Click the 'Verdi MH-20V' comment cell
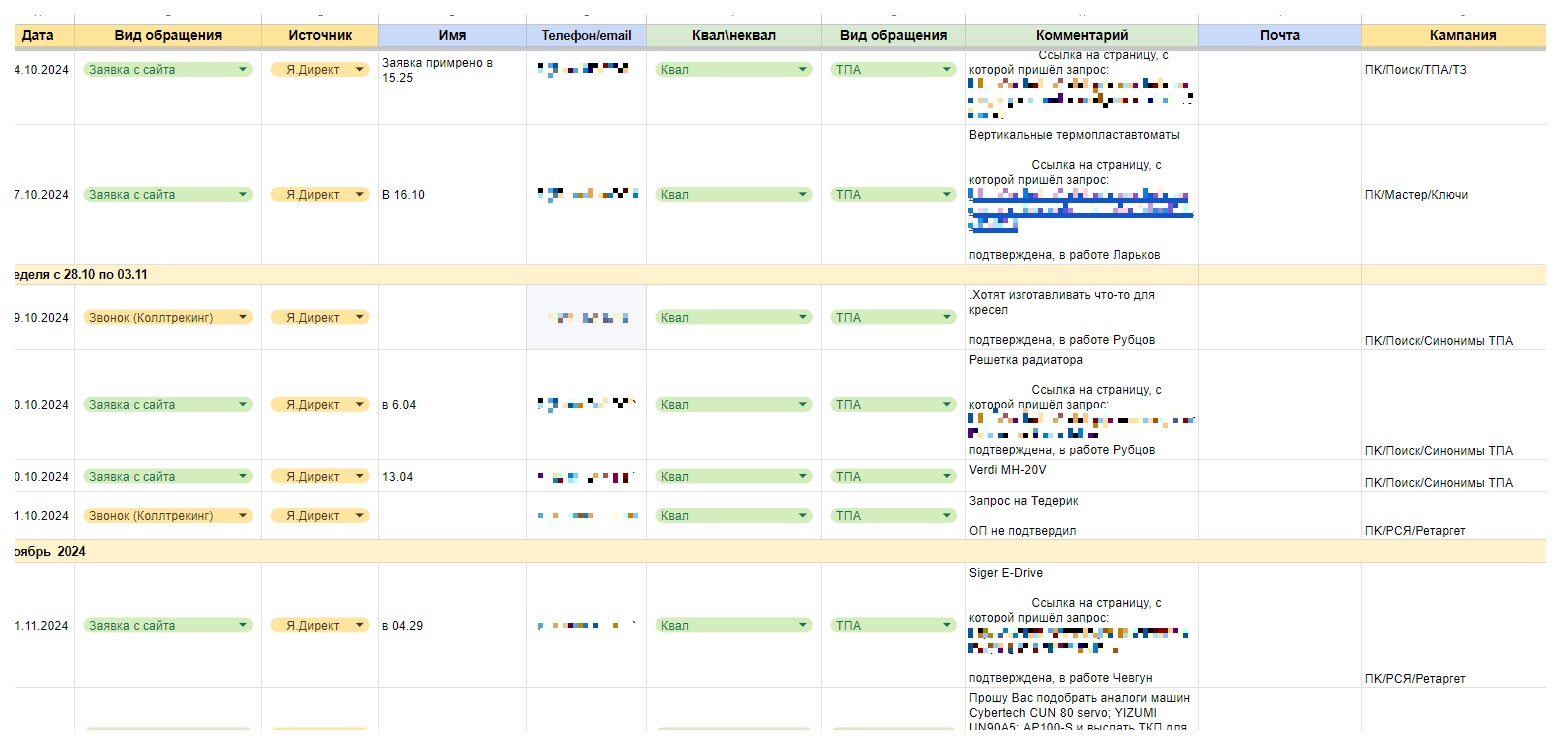1561x745 pixels. [x=1008, y=470]
